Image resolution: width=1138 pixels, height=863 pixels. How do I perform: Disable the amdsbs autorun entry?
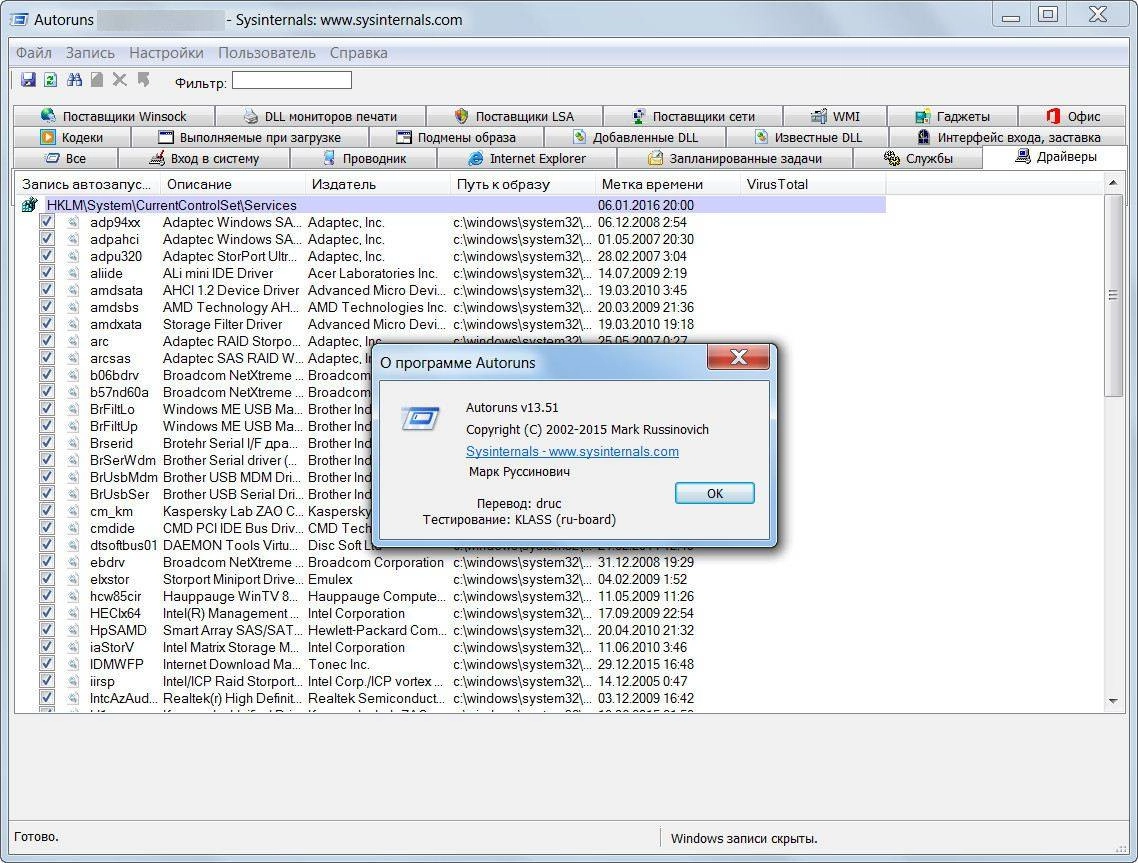click(x=46, y=307)
